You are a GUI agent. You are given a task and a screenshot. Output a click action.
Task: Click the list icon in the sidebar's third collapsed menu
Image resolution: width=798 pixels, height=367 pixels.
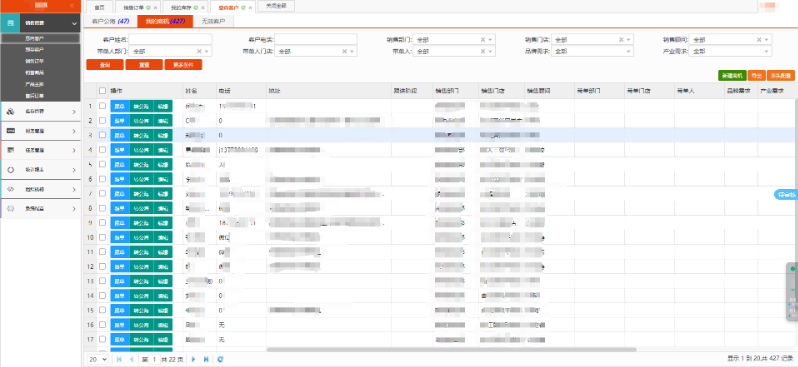pos(10,150)
